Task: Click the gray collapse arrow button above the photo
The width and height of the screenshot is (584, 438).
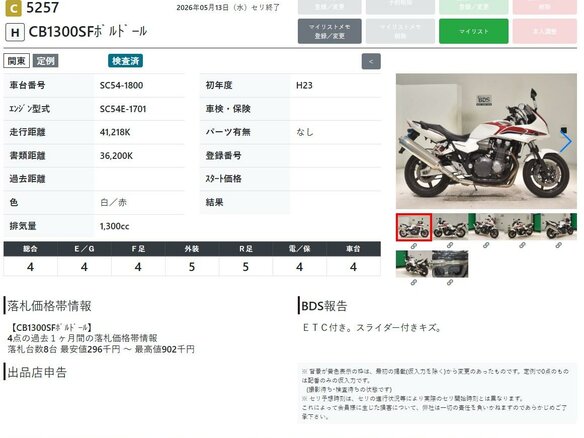Action: point(371,61)
